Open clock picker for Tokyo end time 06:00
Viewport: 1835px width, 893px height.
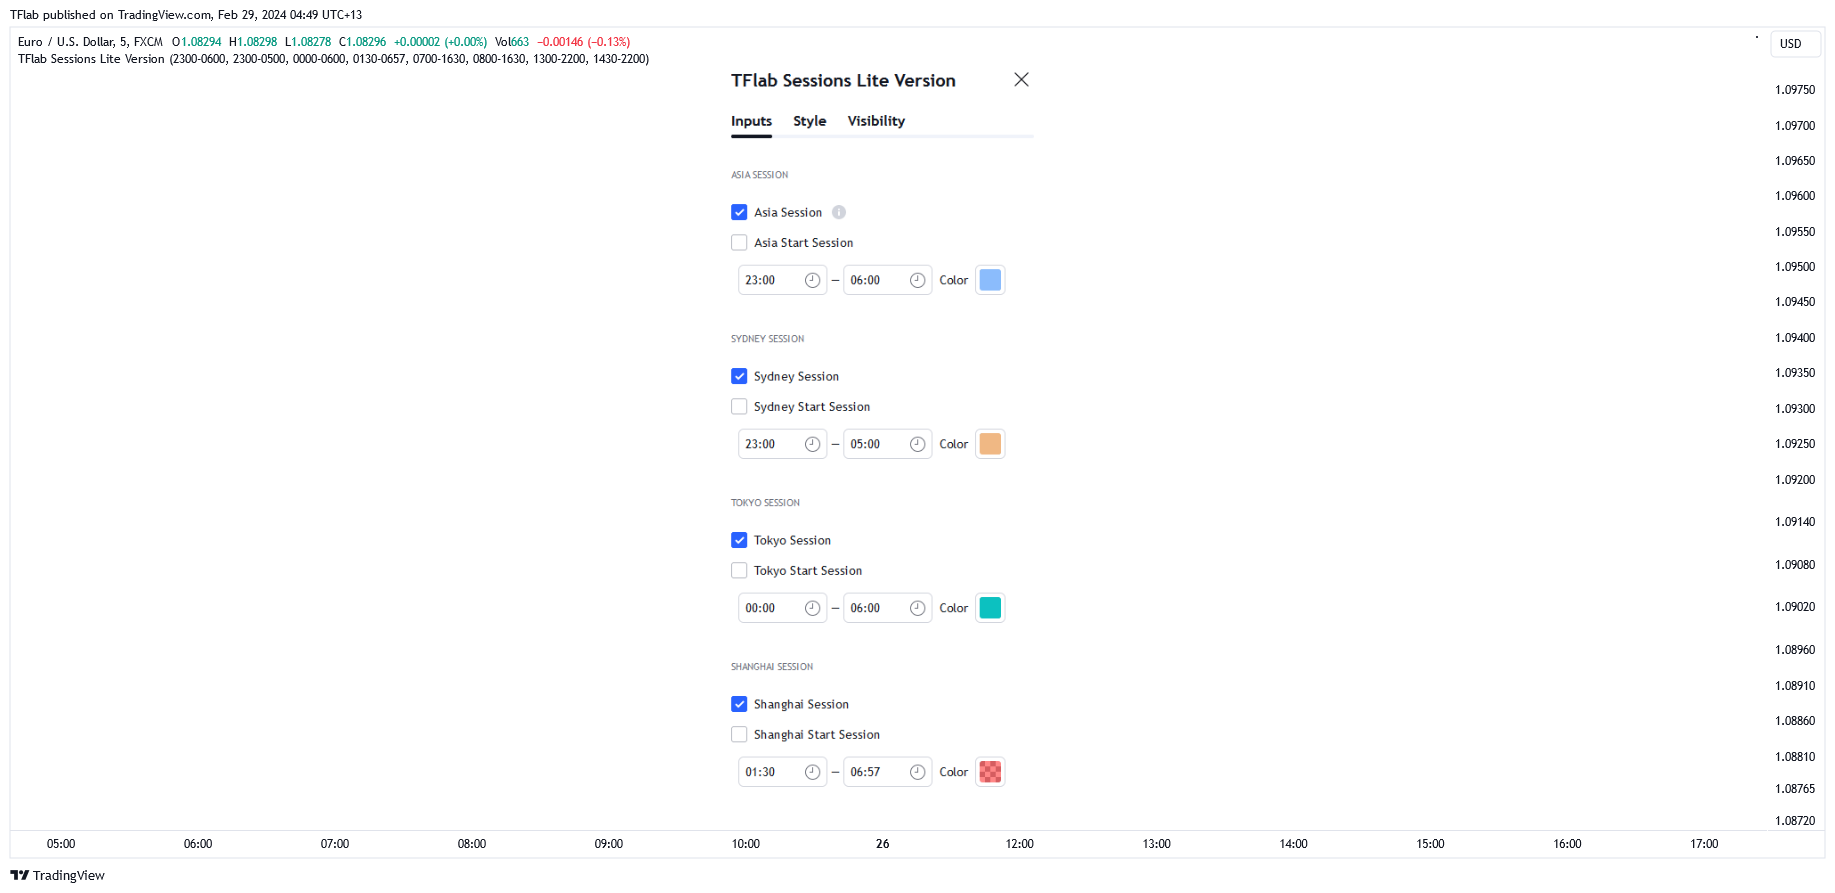(917, 608)
